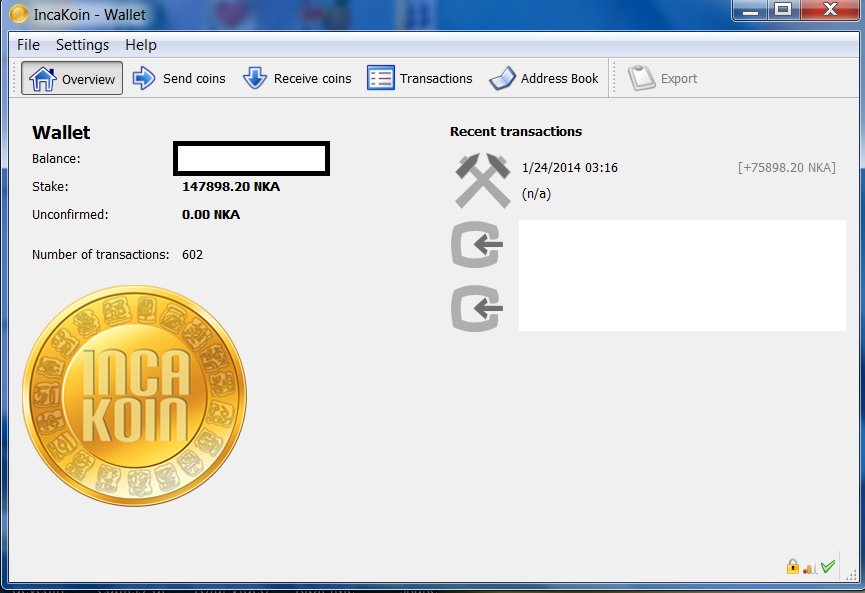Click the stake value 147898.20 NKA
The height and width of the screenshot is (593, 865).
[231, 186]
